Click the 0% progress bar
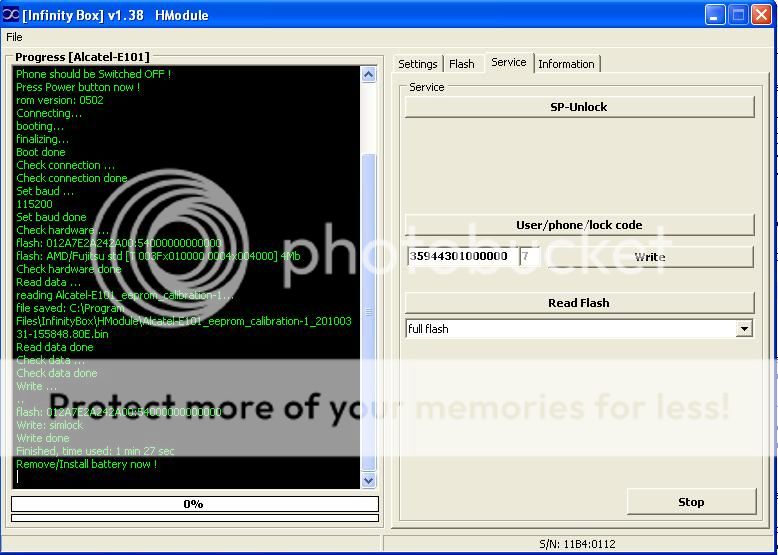778x555 pixels. [194, 504]
